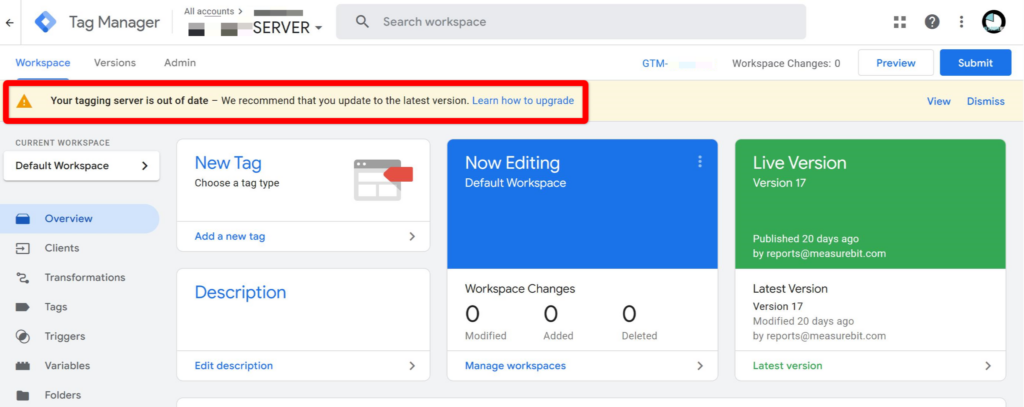Screen dimensions: 1024x407
Task: Click View in the warning banner
Action: tap(938, 101)
